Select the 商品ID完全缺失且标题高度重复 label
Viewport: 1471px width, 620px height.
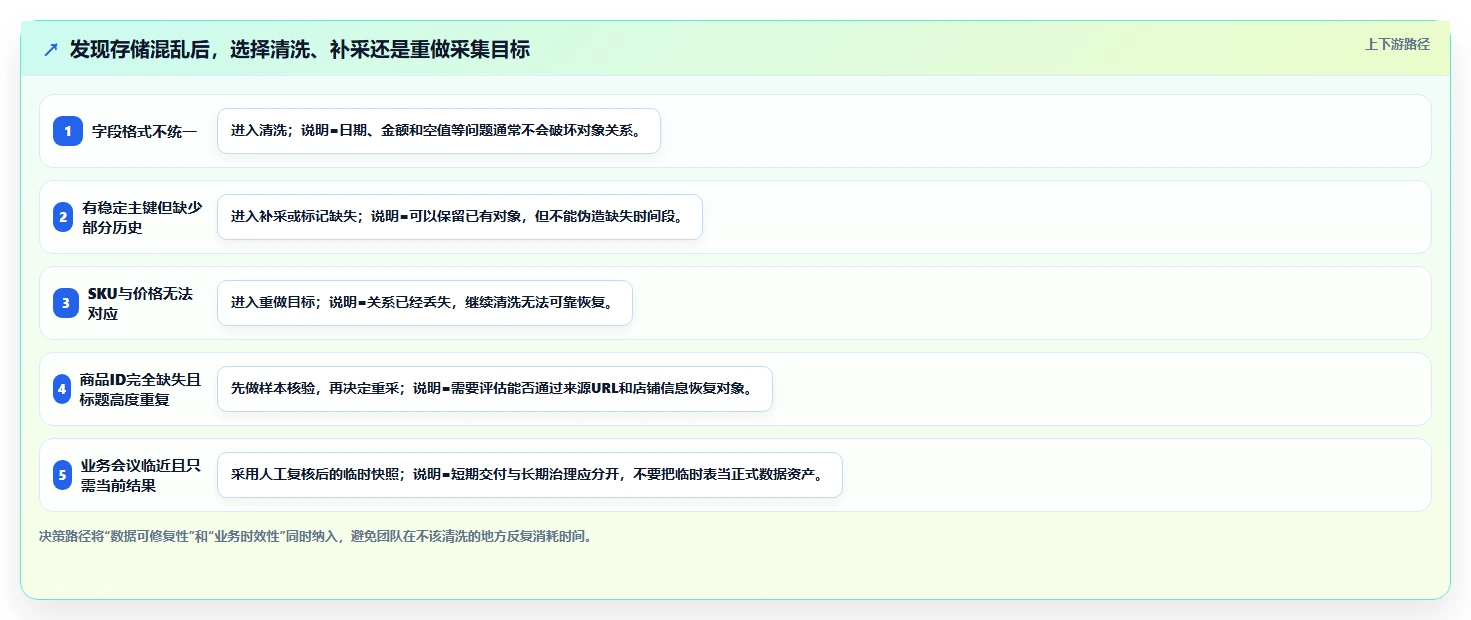pos(141,389)
